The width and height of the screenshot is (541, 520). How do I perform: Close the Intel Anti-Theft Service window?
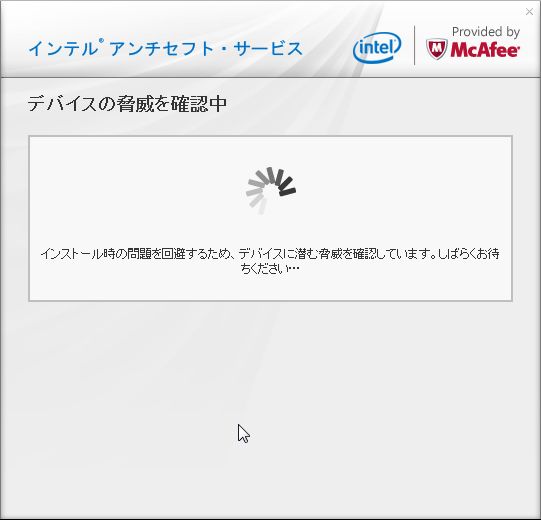(x=529, y=12)
